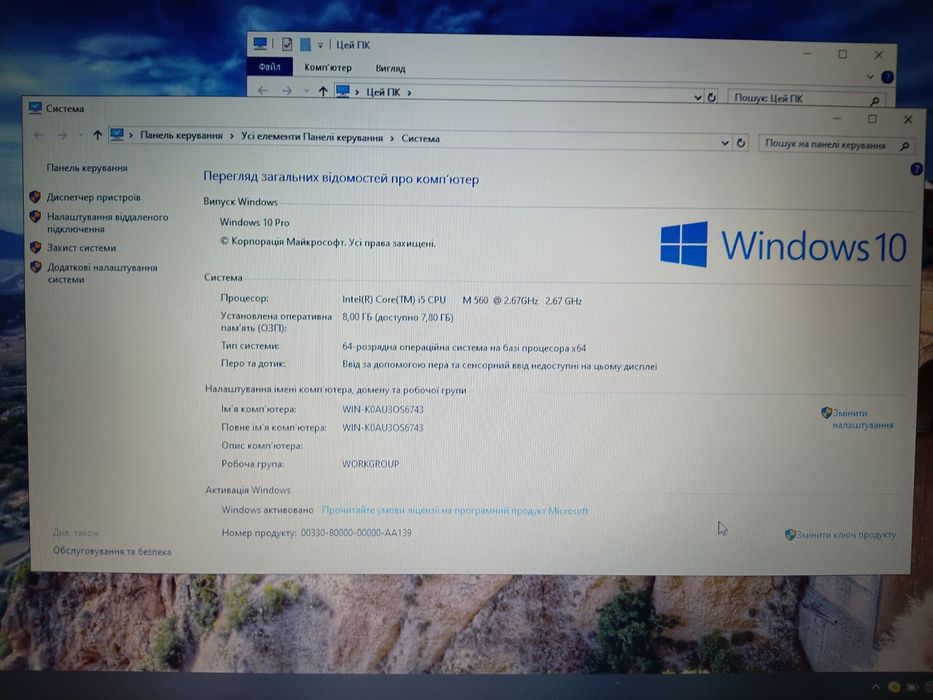Image resolution: width=933 pixels, height=700 pixels.
Task: Open help icon in Цей ПК window
Action: coord(887,77)
